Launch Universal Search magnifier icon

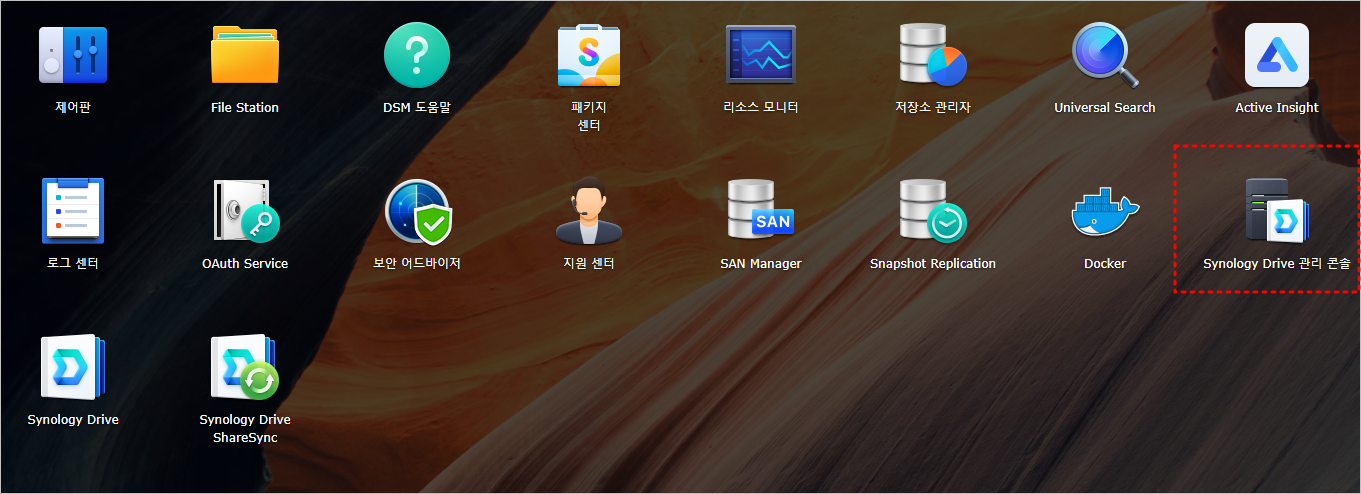click(1105, 55)
